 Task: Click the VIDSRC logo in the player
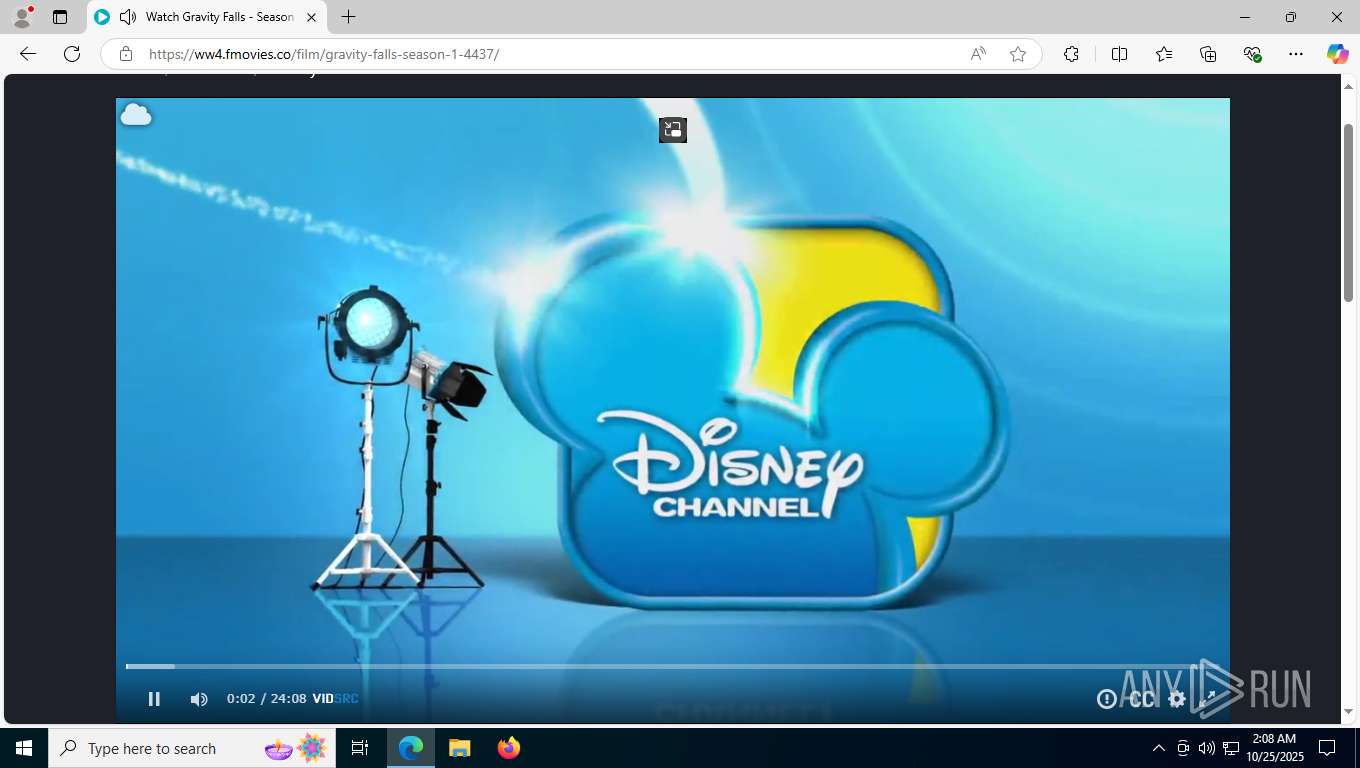(x=335, y=699)
